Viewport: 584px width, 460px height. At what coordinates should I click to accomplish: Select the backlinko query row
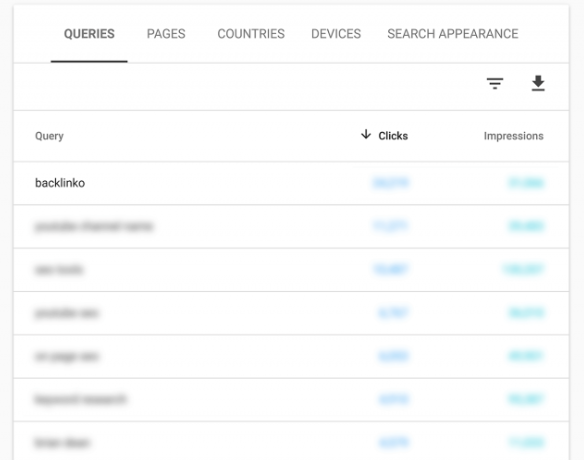291,183
